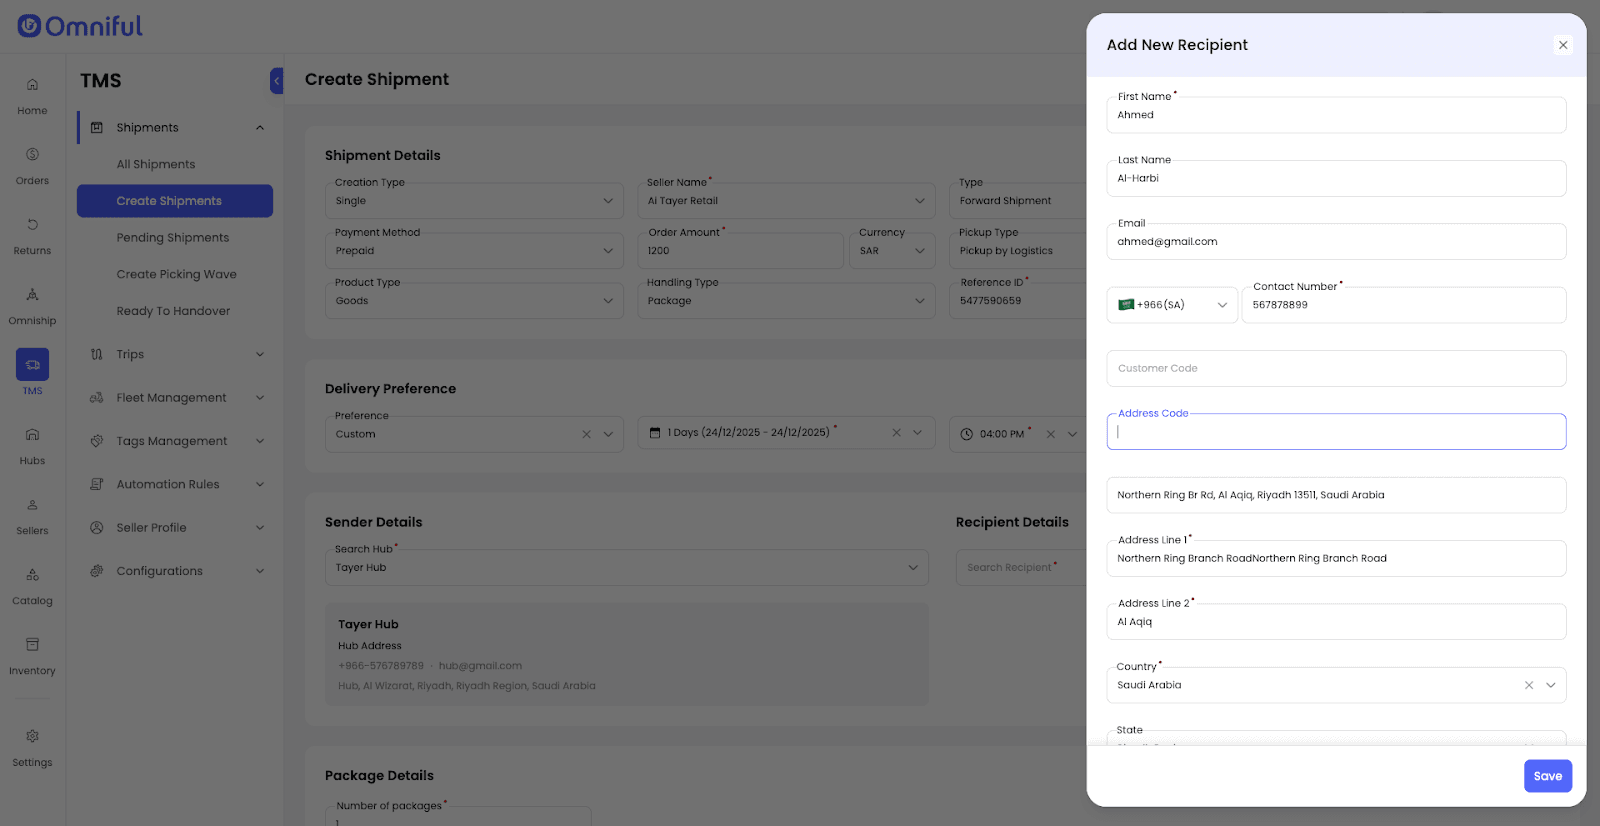The height and width of the screenshot is (826, 1600).
Task: Open the Orders section icon
Action: click(32, 155)
